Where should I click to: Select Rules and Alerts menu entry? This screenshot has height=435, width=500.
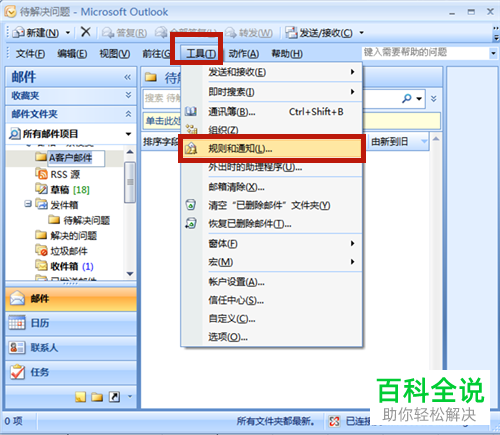coord(272,149)
